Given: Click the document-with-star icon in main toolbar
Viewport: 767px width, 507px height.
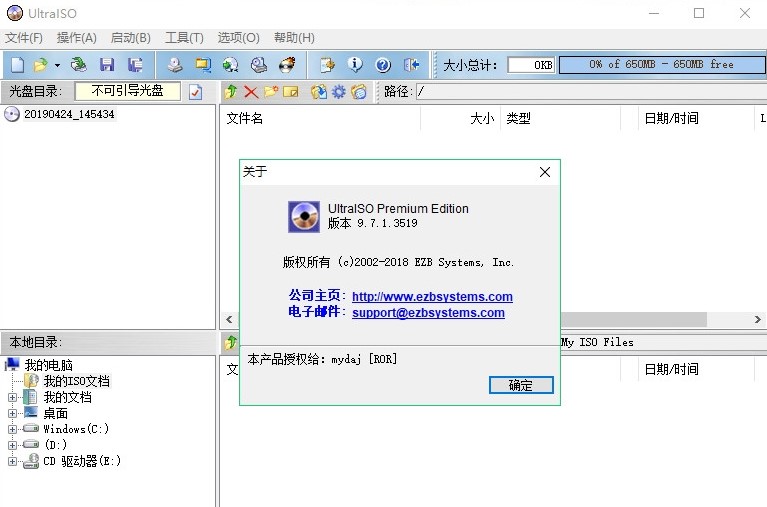Looking at the screenshot, I should 327,65.
